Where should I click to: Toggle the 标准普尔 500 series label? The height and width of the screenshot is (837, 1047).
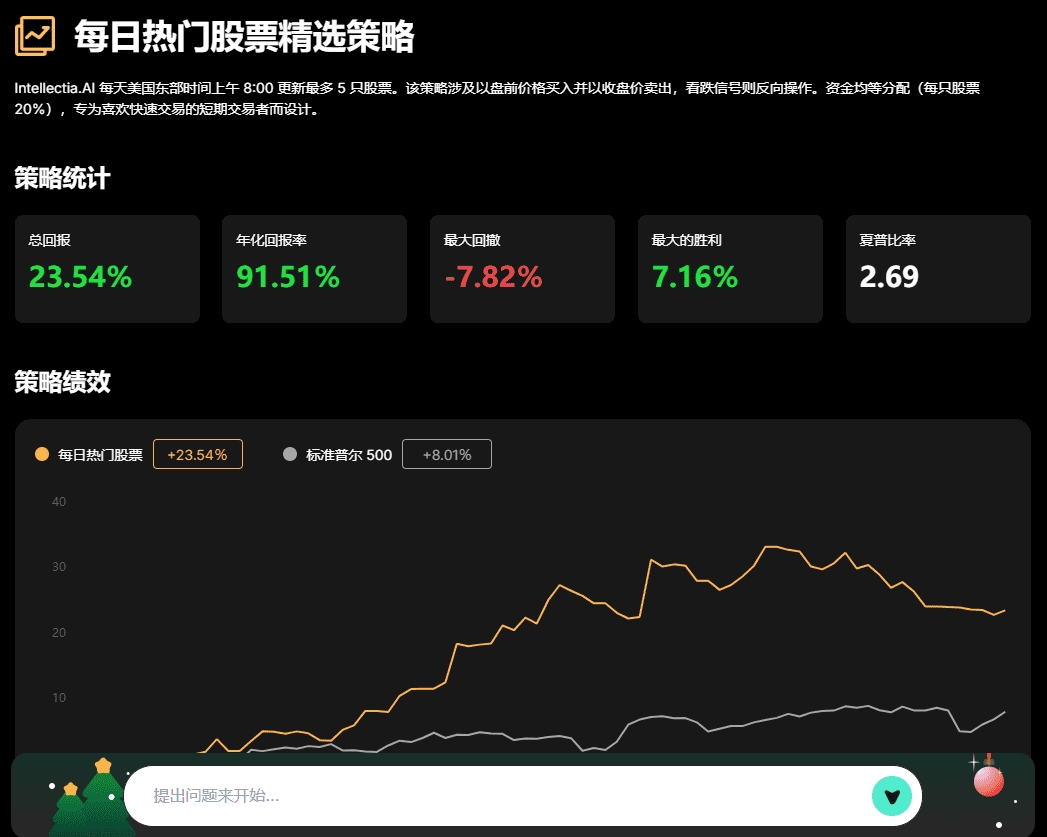coord(349,455)
